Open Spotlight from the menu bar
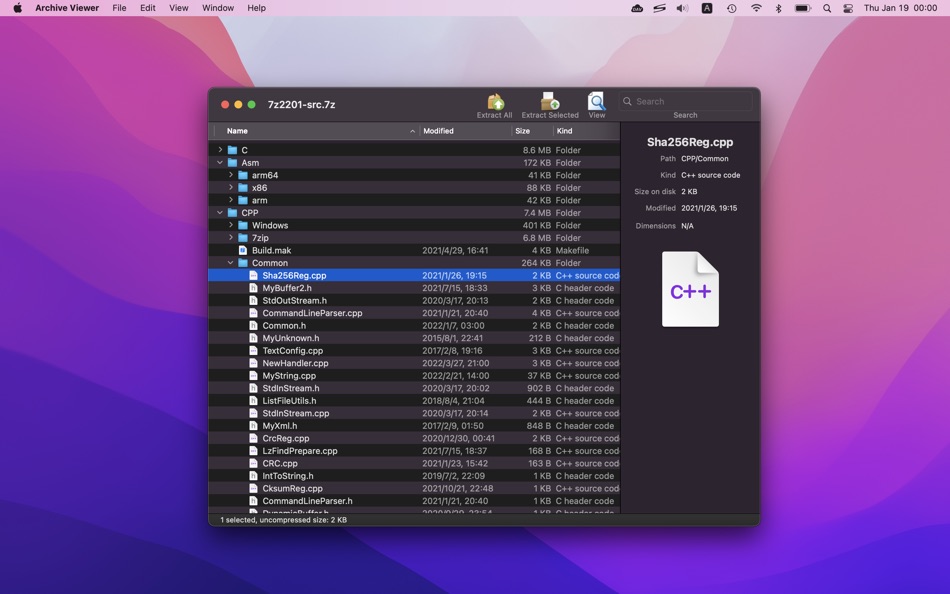 pyautogui.click(x=826, y=8)
